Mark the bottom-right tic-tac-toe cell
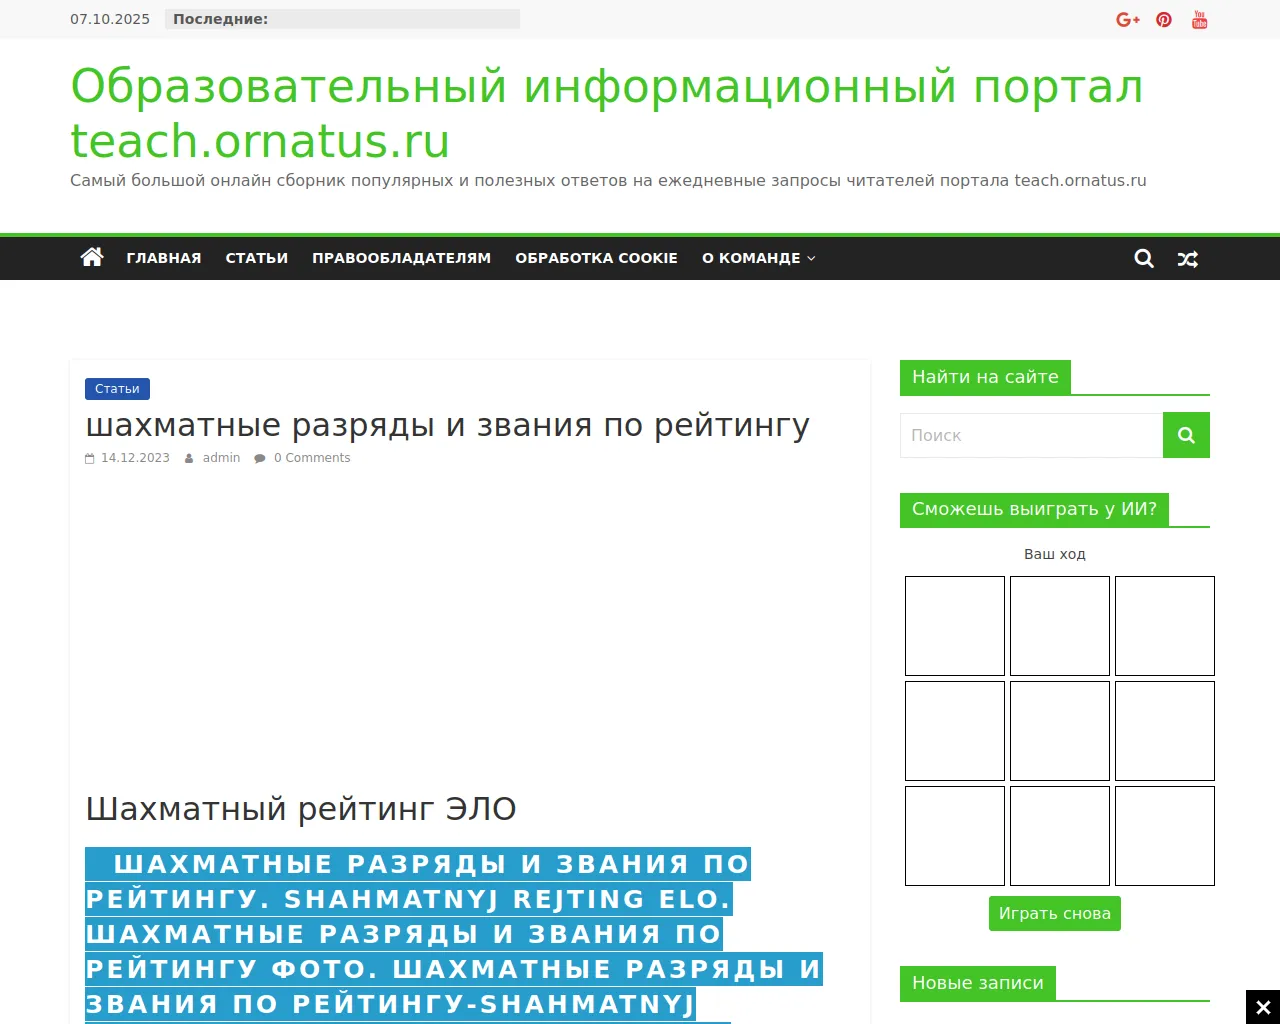1280x1024 pixels. coord(1165,836)
